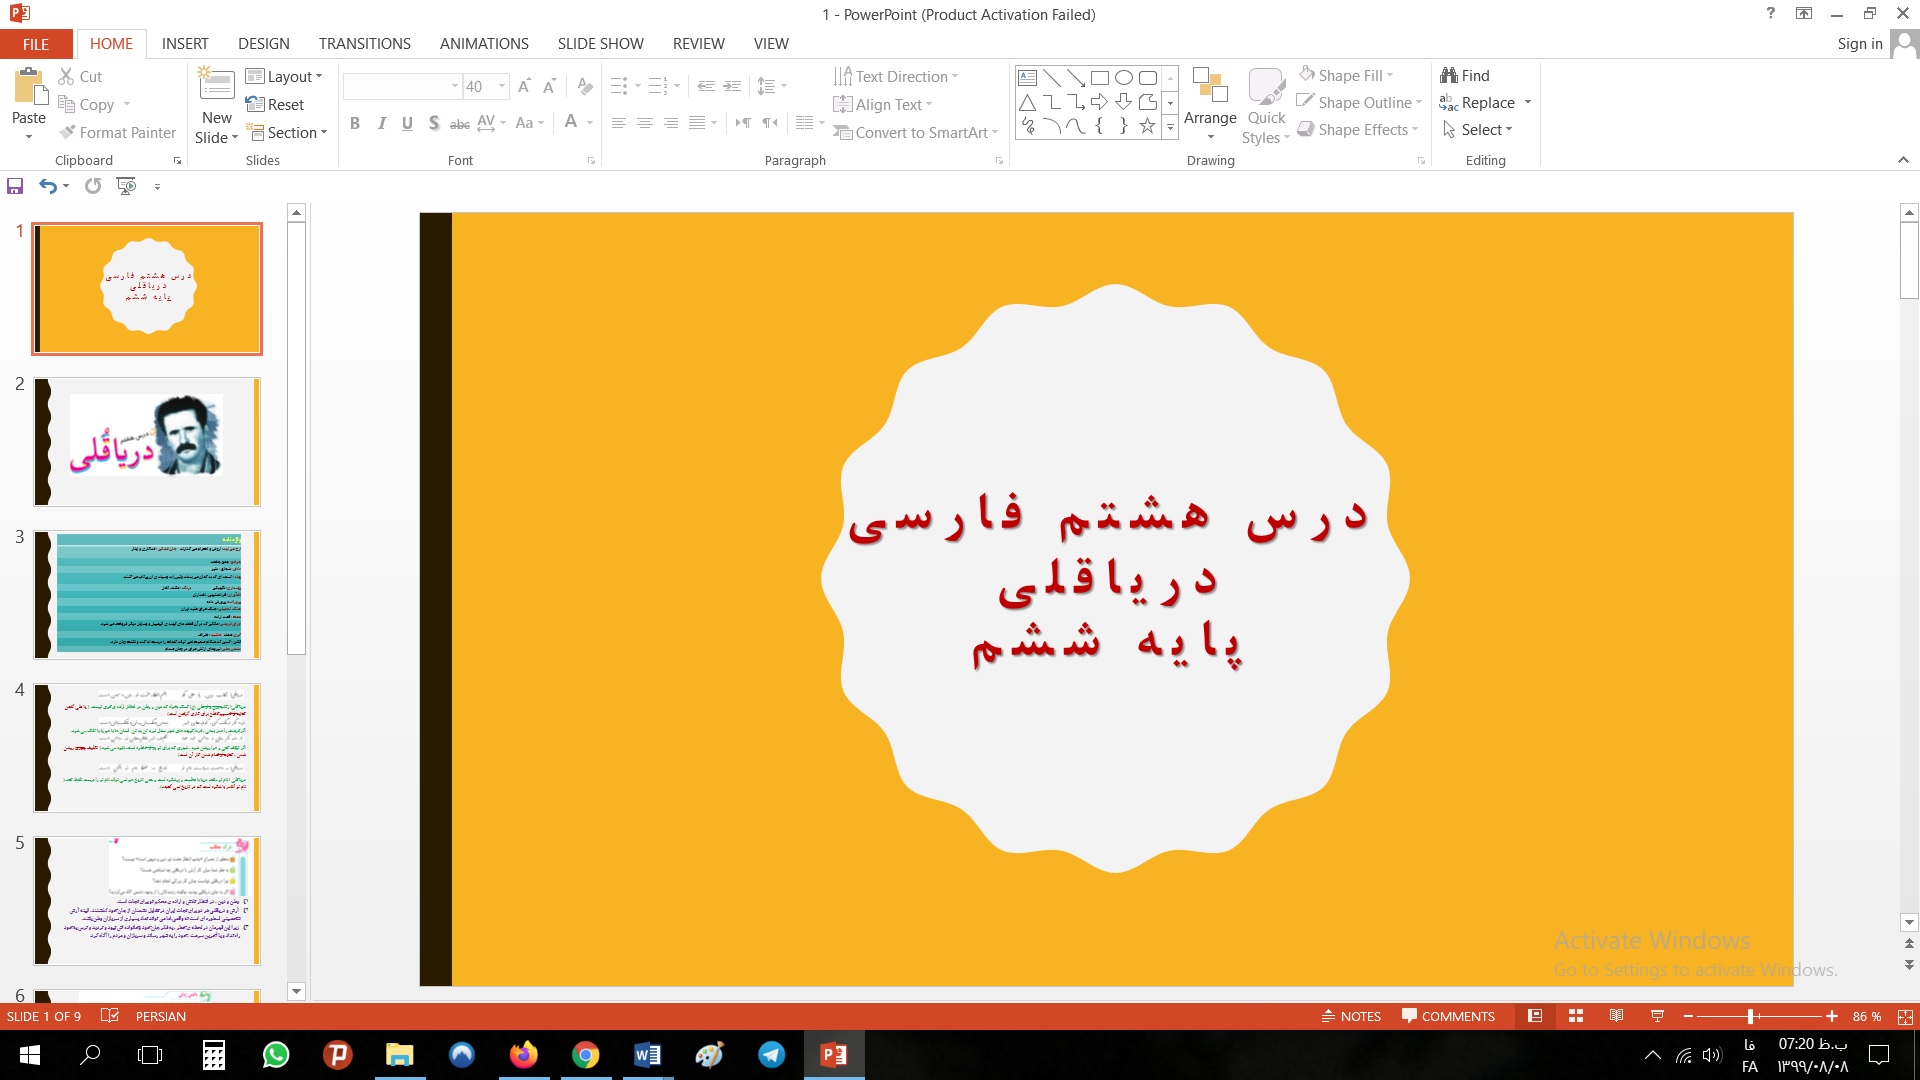This screenshot has height=1080, width=1920.
Task: Open Slide Sorter view from status bar
Action: click(x=1576, y=1016)
